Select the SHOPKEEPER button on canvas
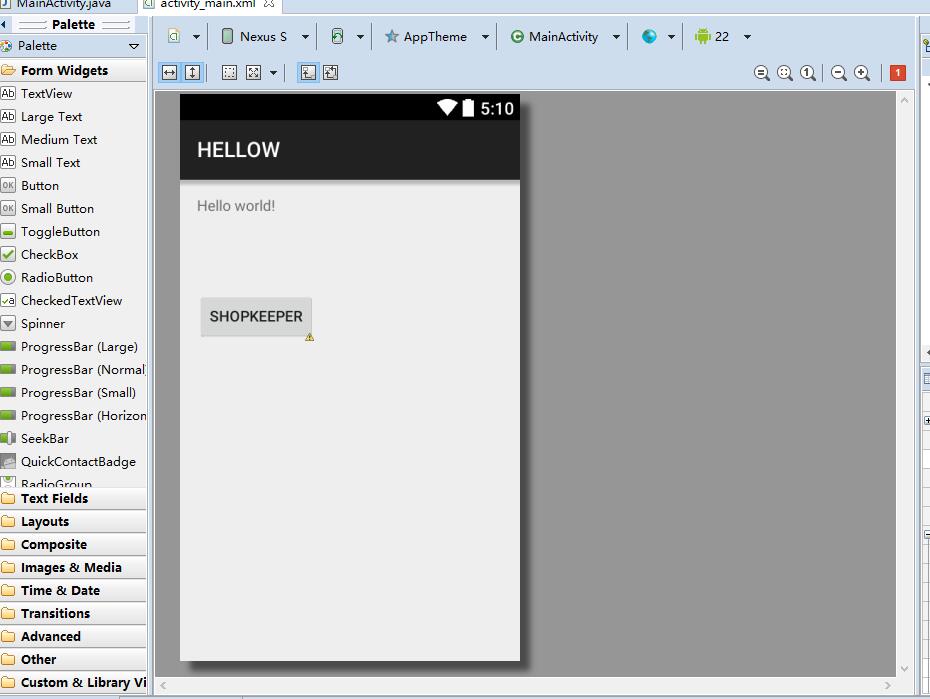 (x=256, y=317)
